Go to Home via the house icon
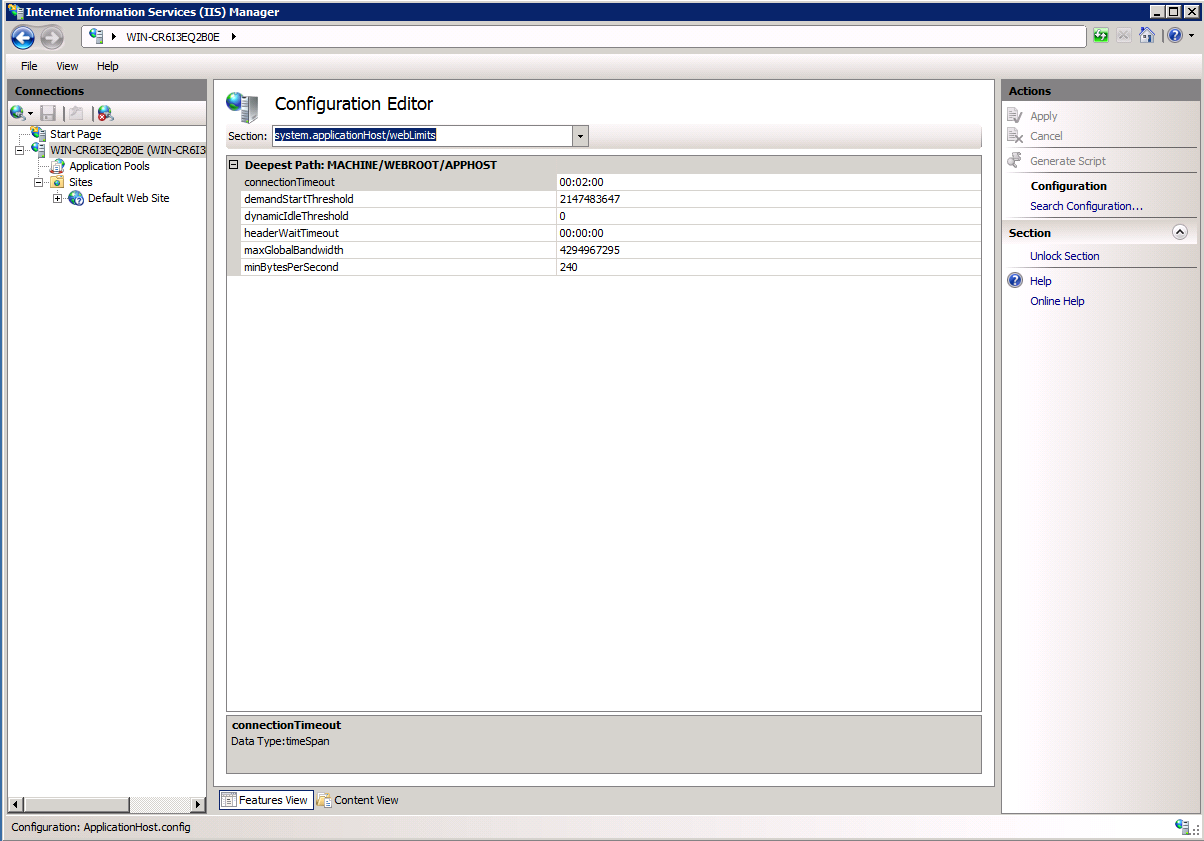 point(1147,36)
